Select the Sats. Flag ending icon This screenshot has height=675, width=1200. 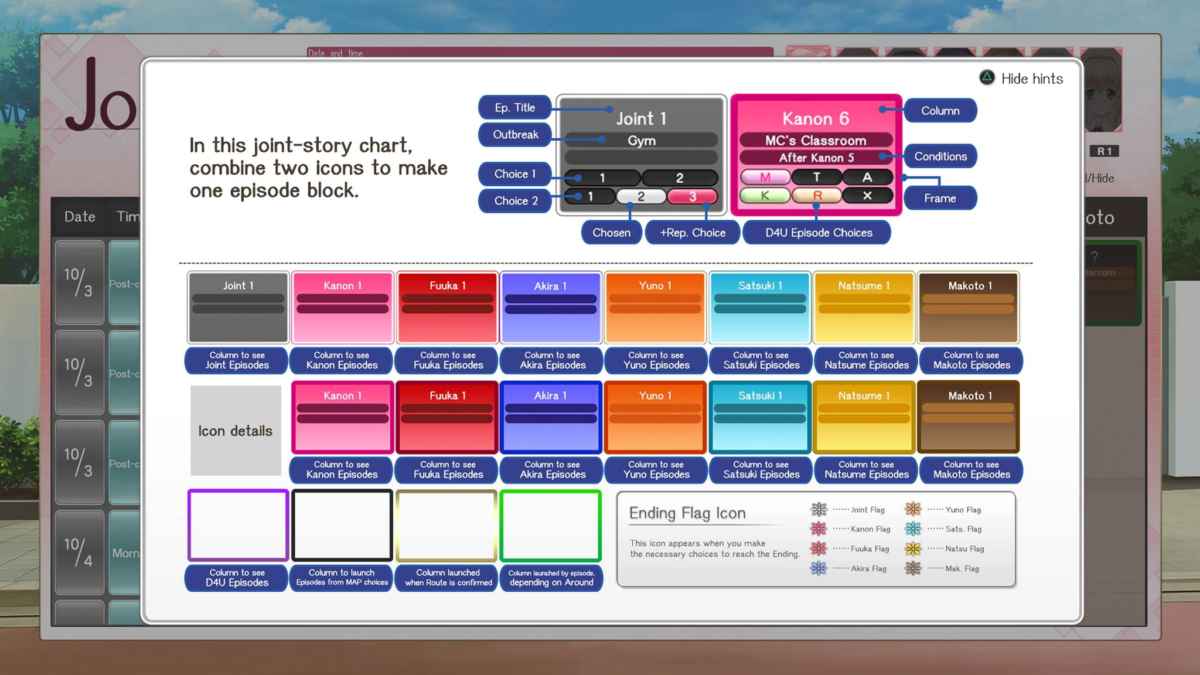coord(911,529)
